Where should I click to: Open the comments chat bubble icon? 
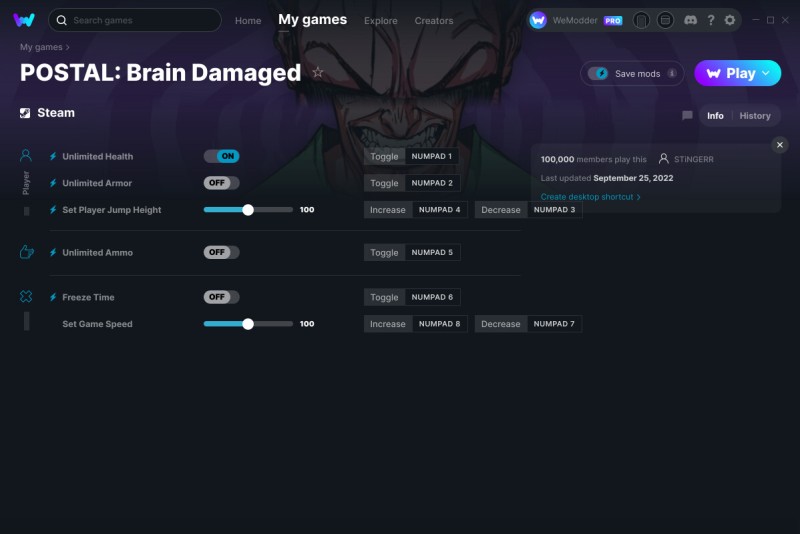(687, 116)
